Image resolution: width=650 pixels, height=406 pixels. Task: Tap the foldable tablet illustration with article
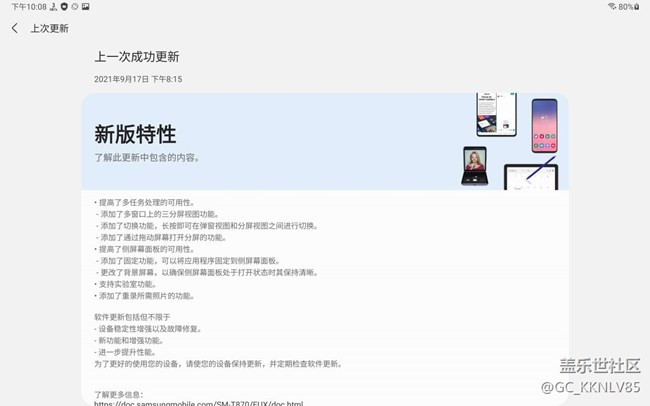497,115
